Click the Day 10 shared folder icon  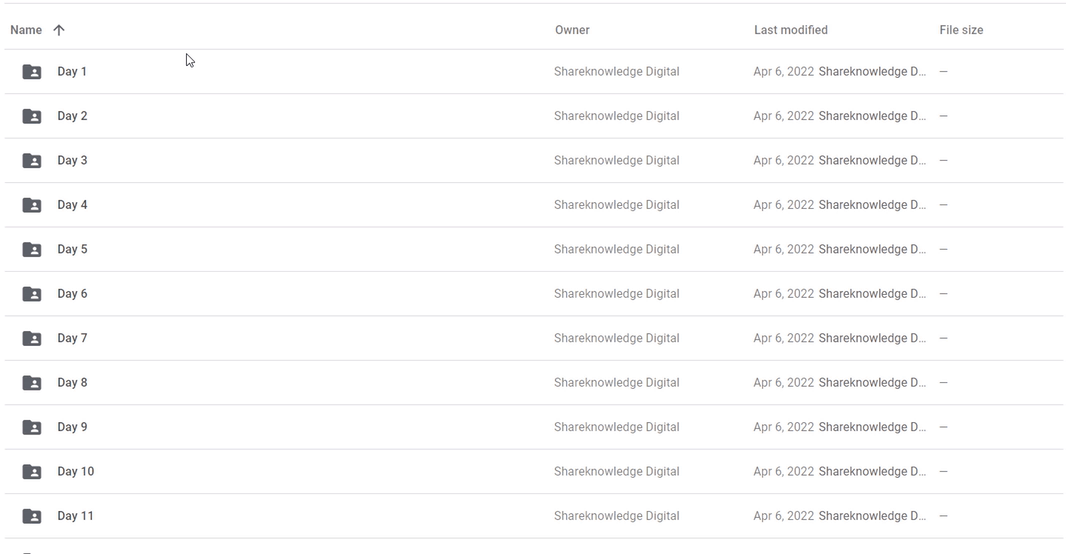pyautogui.click(x=32, y=472)
